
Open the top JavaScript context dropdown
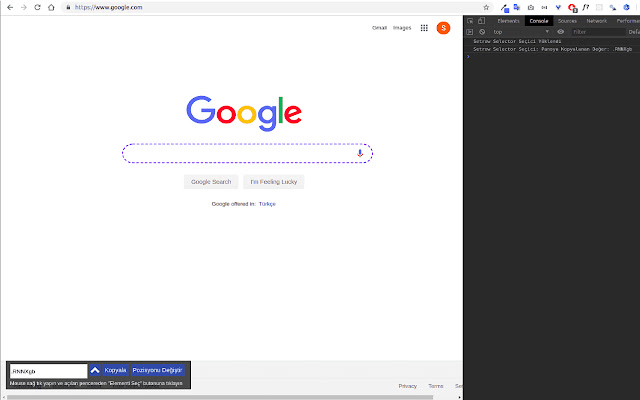pos(521,32)
